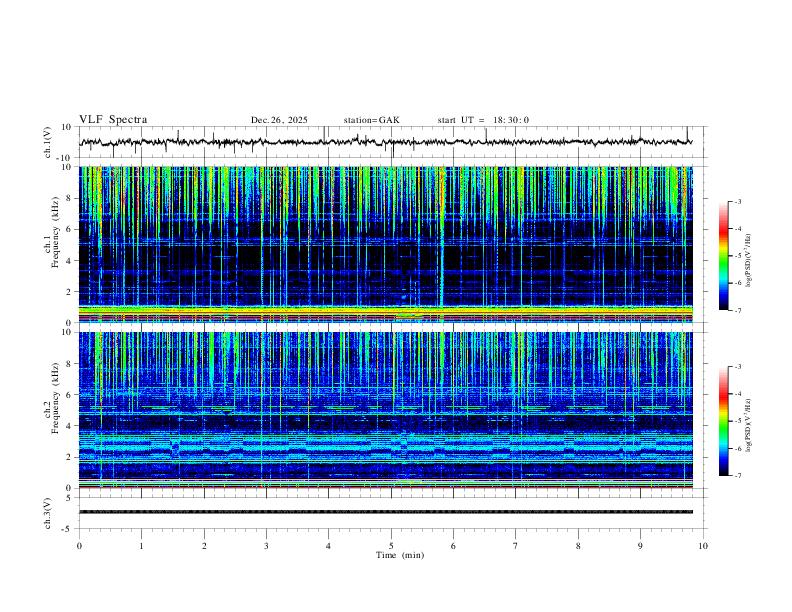Click the "6" kHz tick on ch.1 frequency axis

(x=70, y=229)
